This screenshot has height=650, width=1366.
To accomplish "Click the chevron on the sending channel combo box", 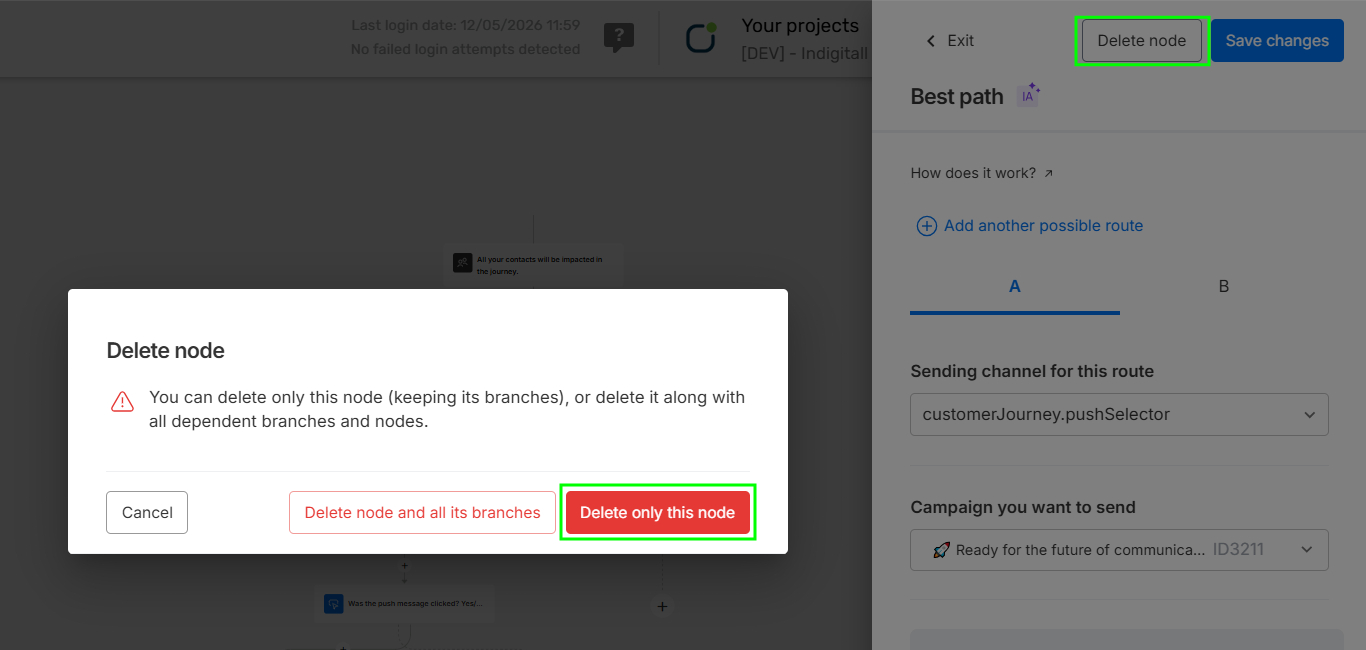I will click(x=1310, y=414).
